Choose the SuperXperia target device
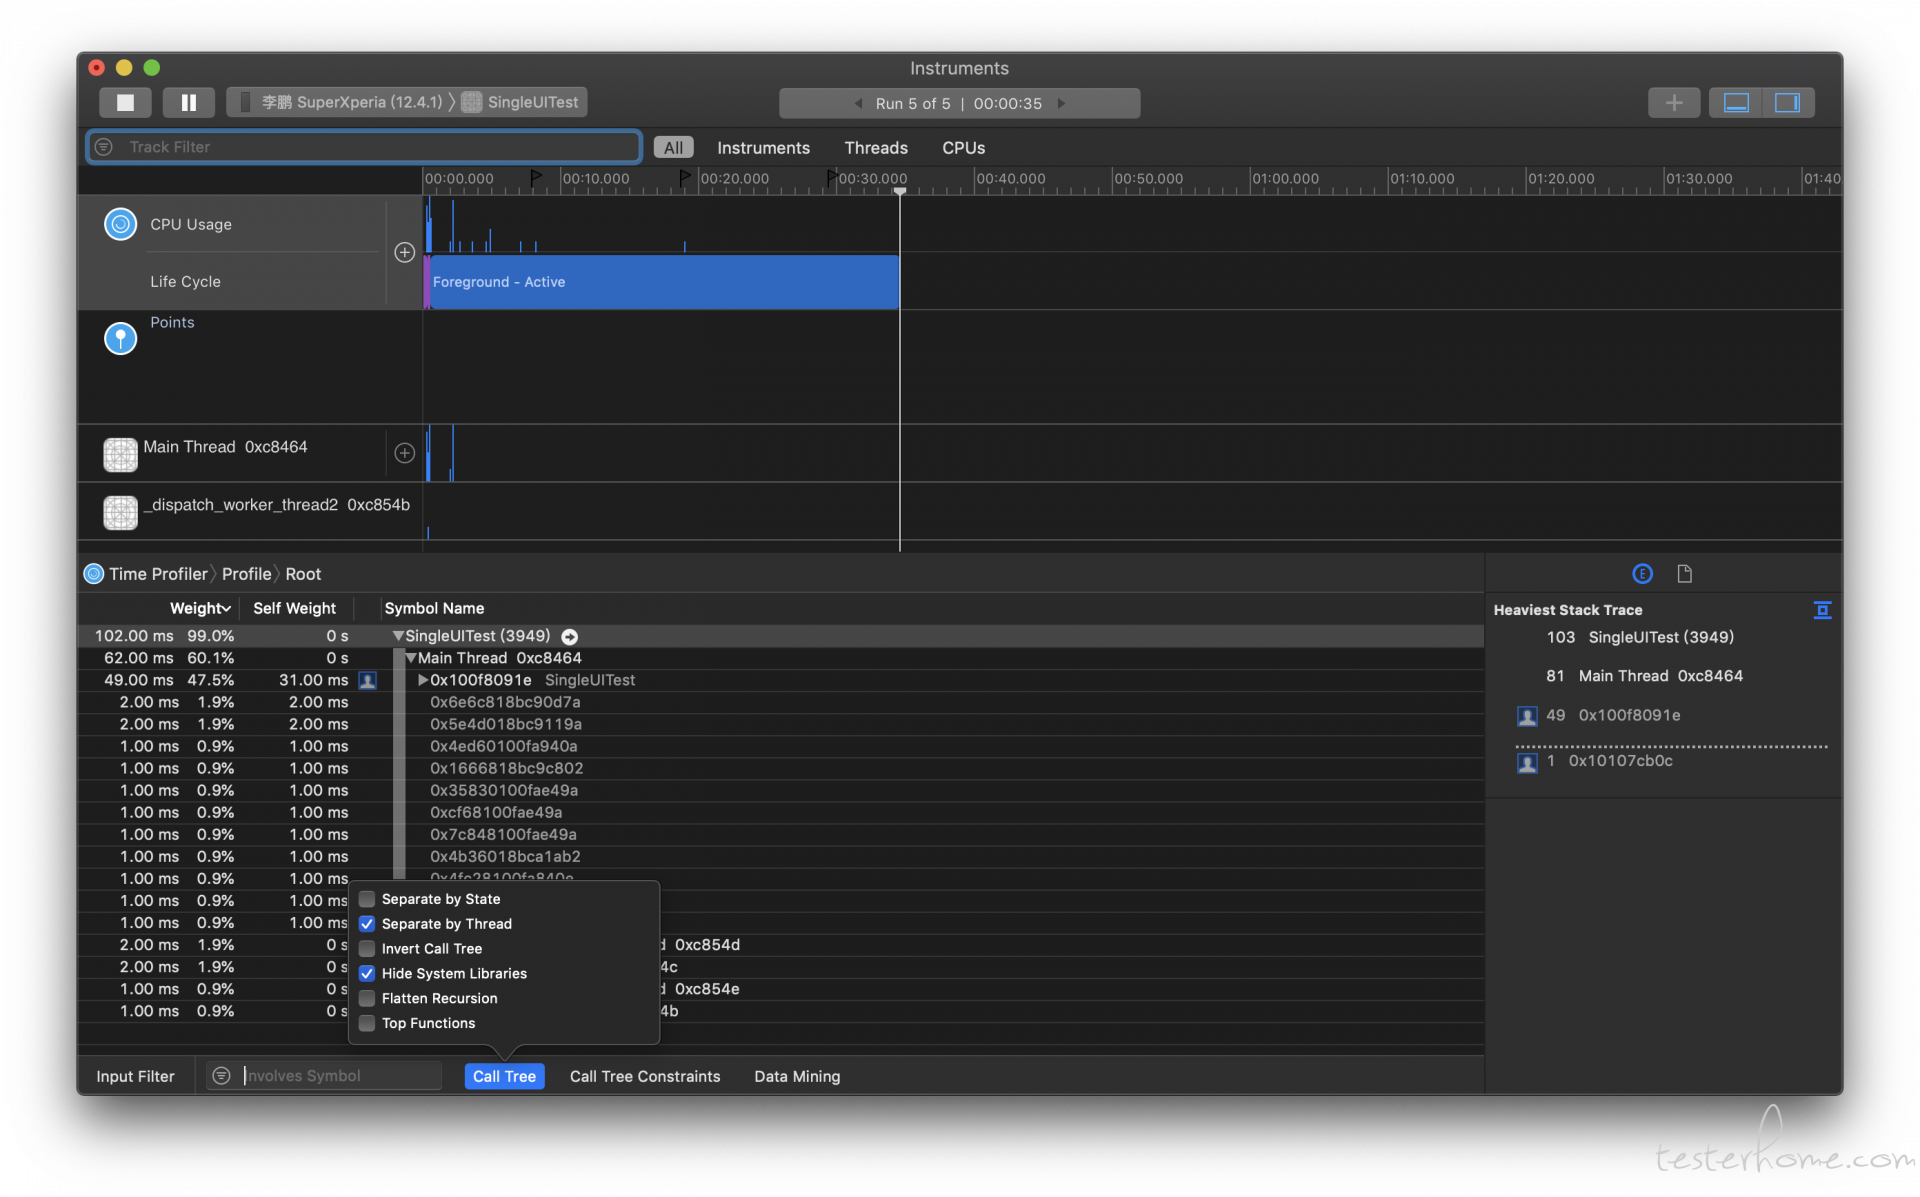This screenshot has width=1920, height=1197. click(340, 102)
